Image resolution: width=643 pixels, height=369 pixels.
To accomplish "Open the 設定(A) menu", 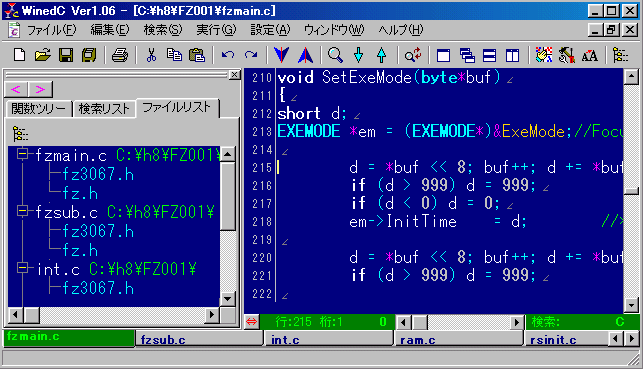I will tap(270, 30).
